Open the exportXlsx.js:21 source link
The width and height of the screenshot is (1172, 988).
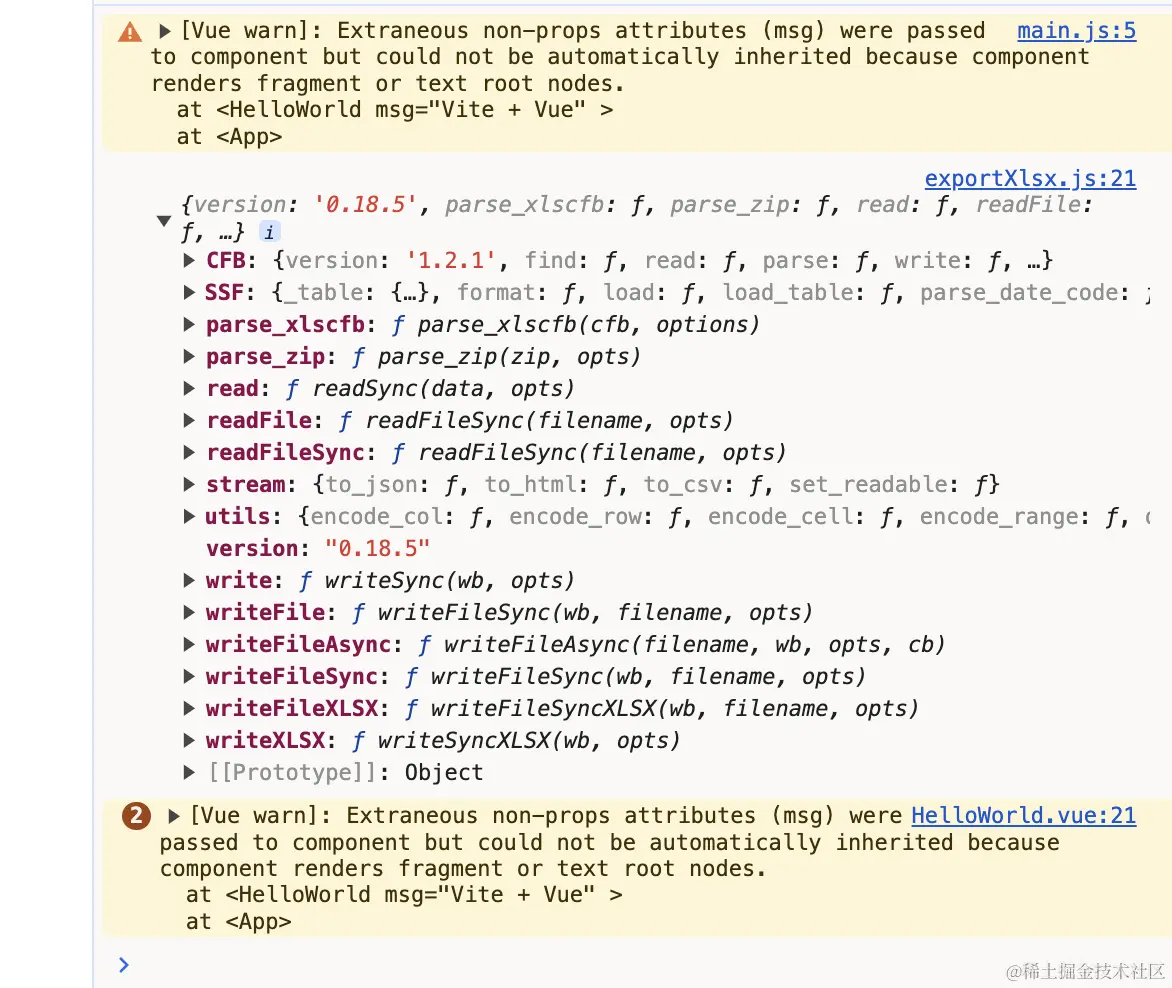[1030, 179]
